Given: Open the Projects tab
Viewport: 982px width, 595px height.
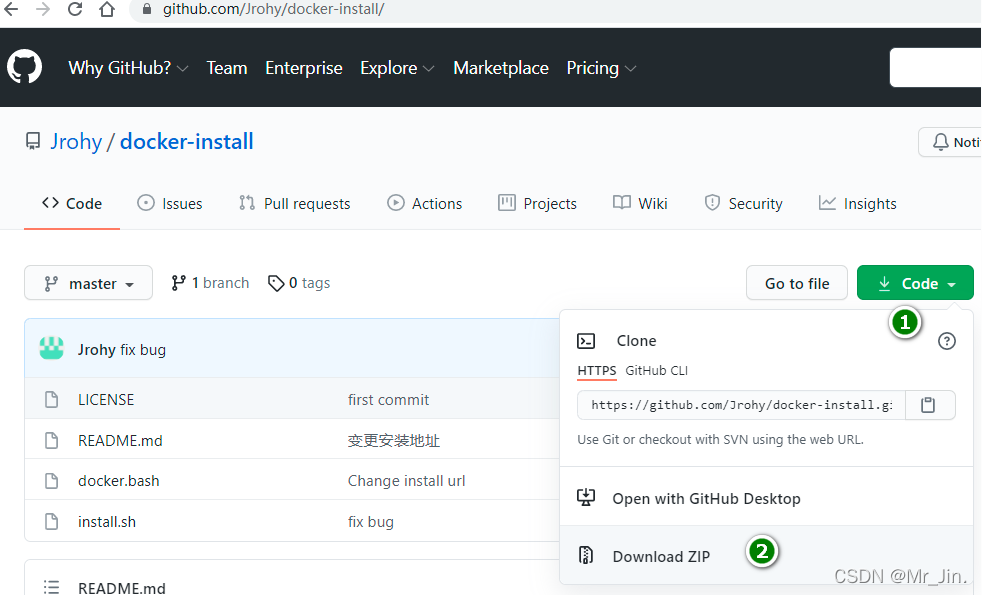Looking at the screenshot, I should (537, 204).
